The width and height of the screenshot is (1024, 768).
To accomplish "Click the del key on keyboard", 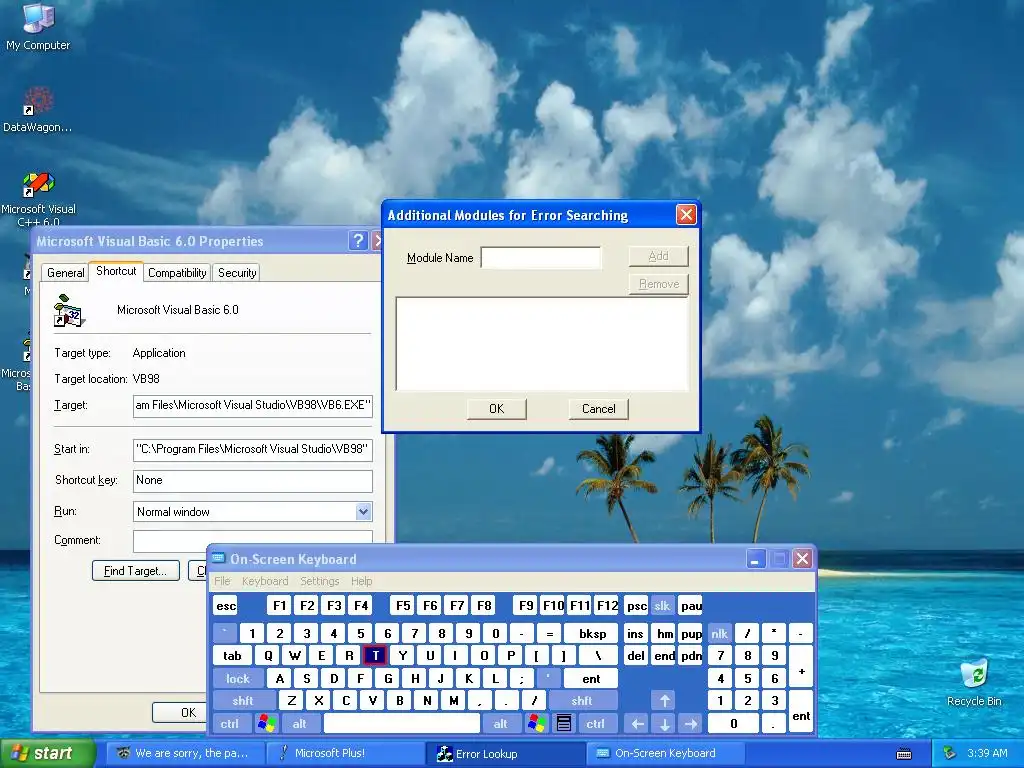I will [x=635, y=656].
